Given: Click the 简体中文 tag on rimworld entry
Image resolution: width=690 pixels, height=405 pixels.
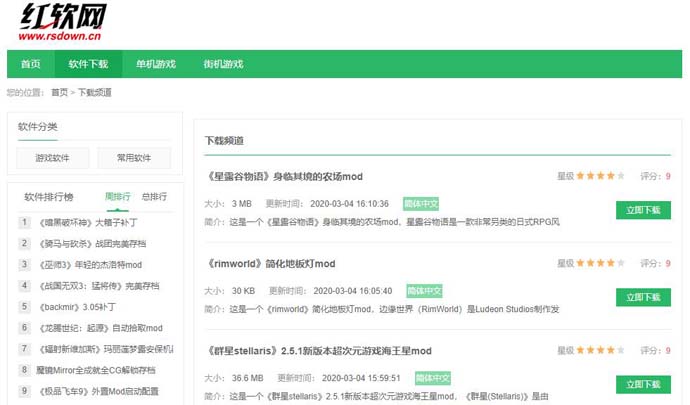Looking at the screenshot, I should click(424, 291).
